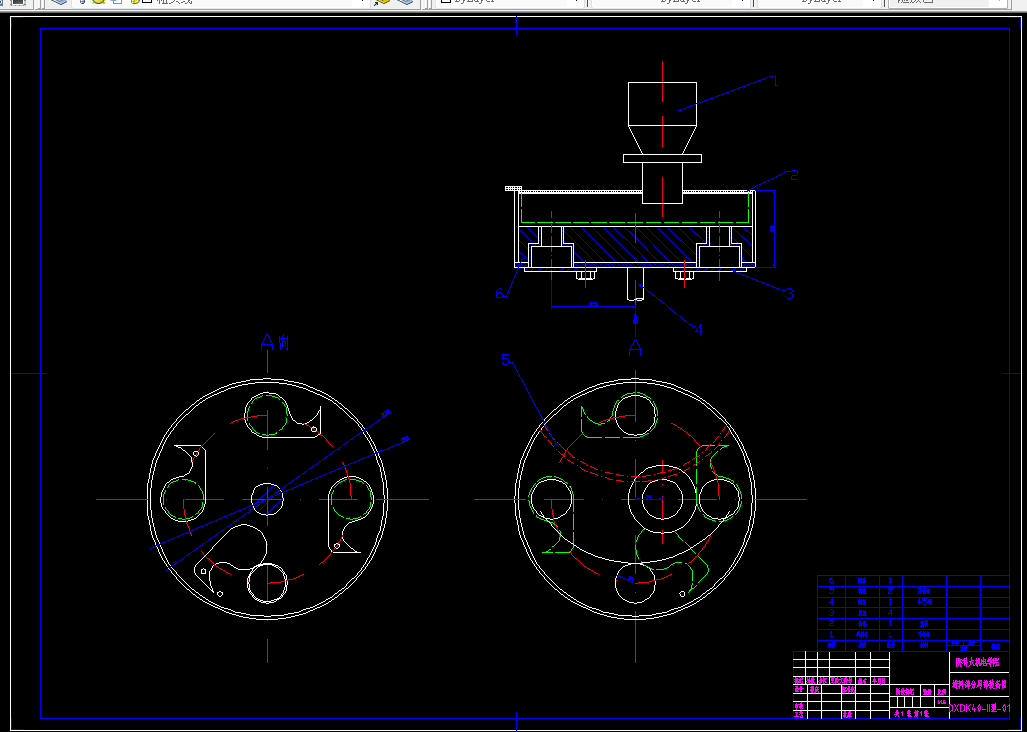Click the sequence number "1" in the parts list
This screenshot has height=732, width=1027.
click(x=831, y=634)
